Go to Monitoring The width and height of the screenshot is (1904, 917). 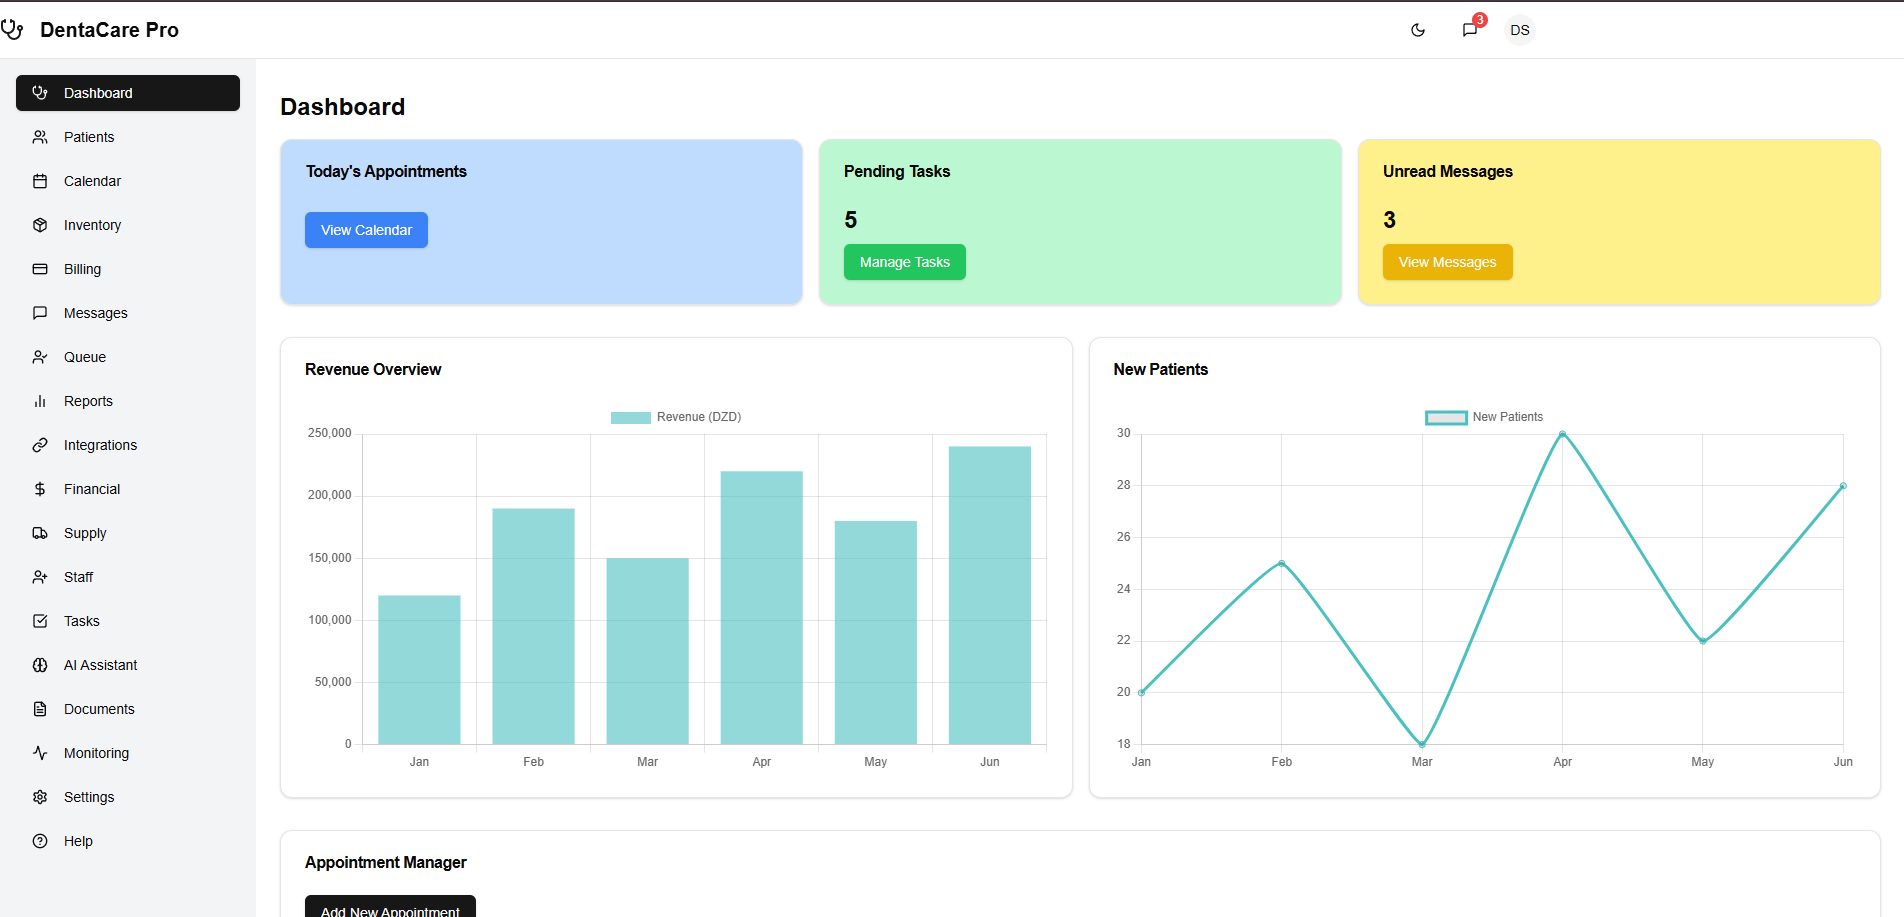click(128, 753)
